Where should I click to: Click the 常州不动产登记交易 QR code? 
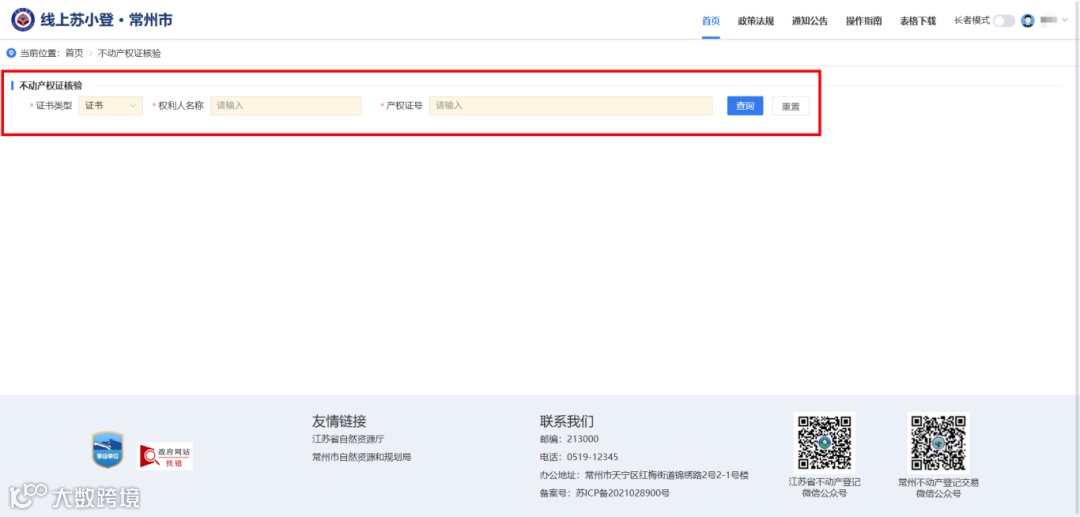tap(938, 442)
